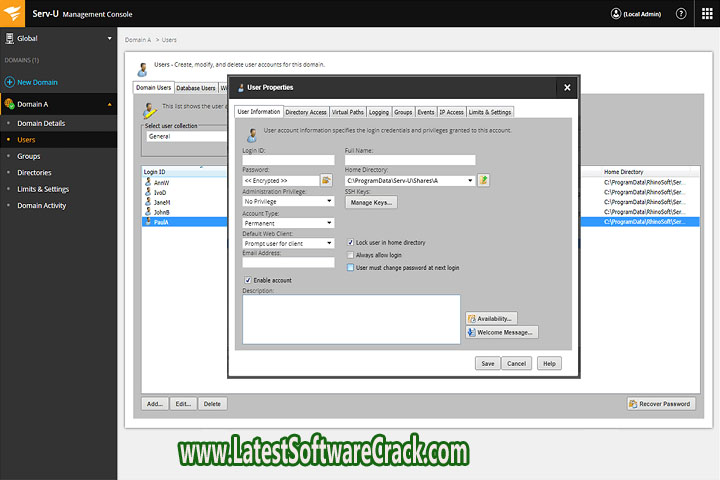
Task: Open Domain Activity in sidebar
Action: coord(42,206)
